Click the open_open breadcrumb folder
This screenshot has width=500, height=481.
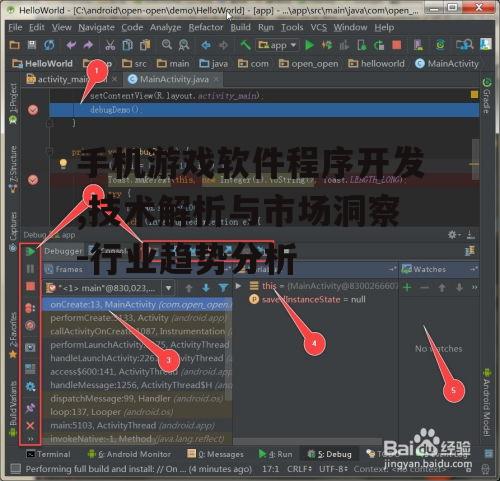(309, 63)
